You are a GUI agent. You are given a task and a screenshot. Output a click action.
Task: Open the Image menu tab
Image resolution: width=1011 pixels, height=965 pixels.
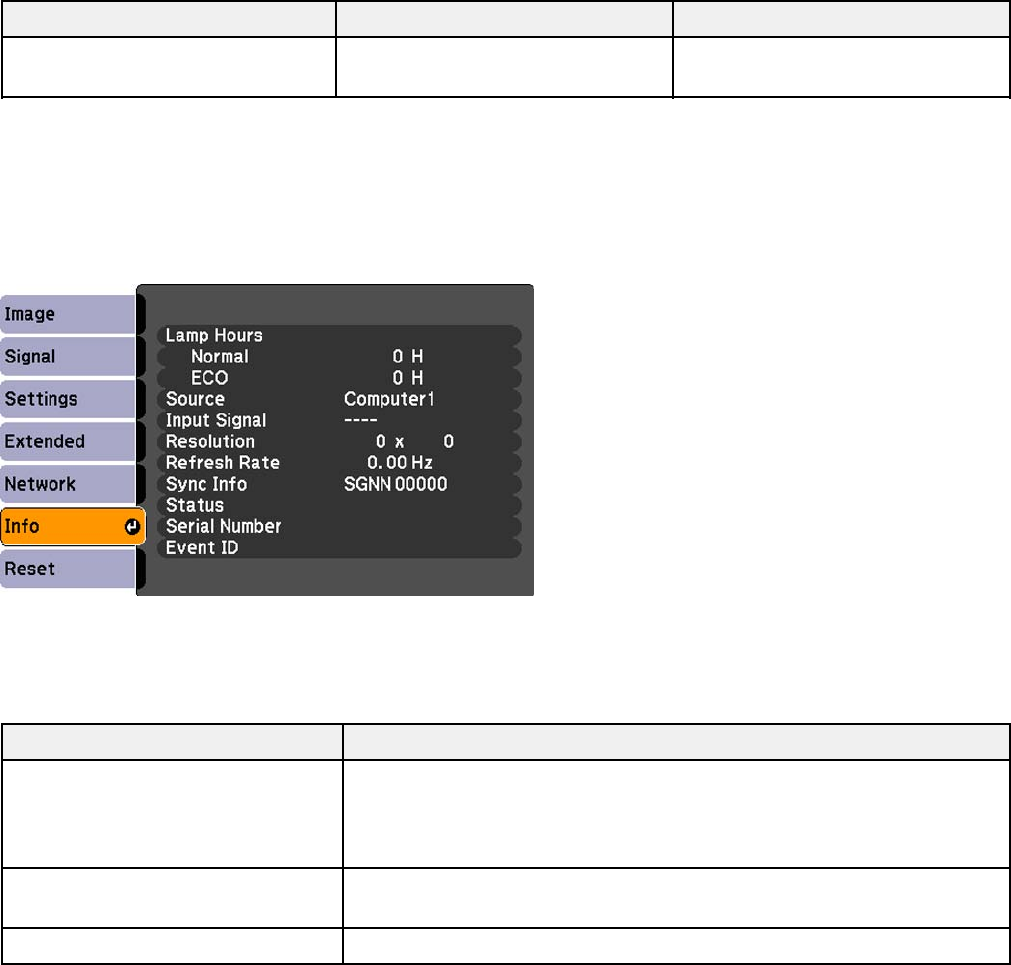point(68,315)
